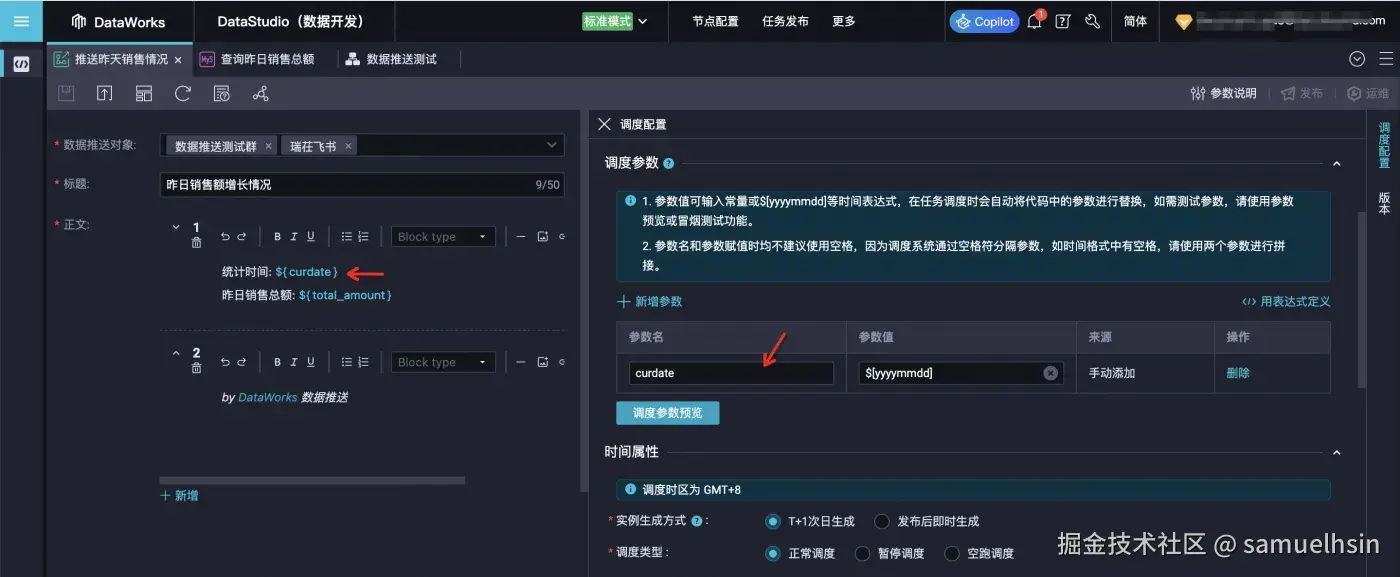Open the help question mark icon
The width and height of the screenshot is (1400, 577).
coord(1063,21)
